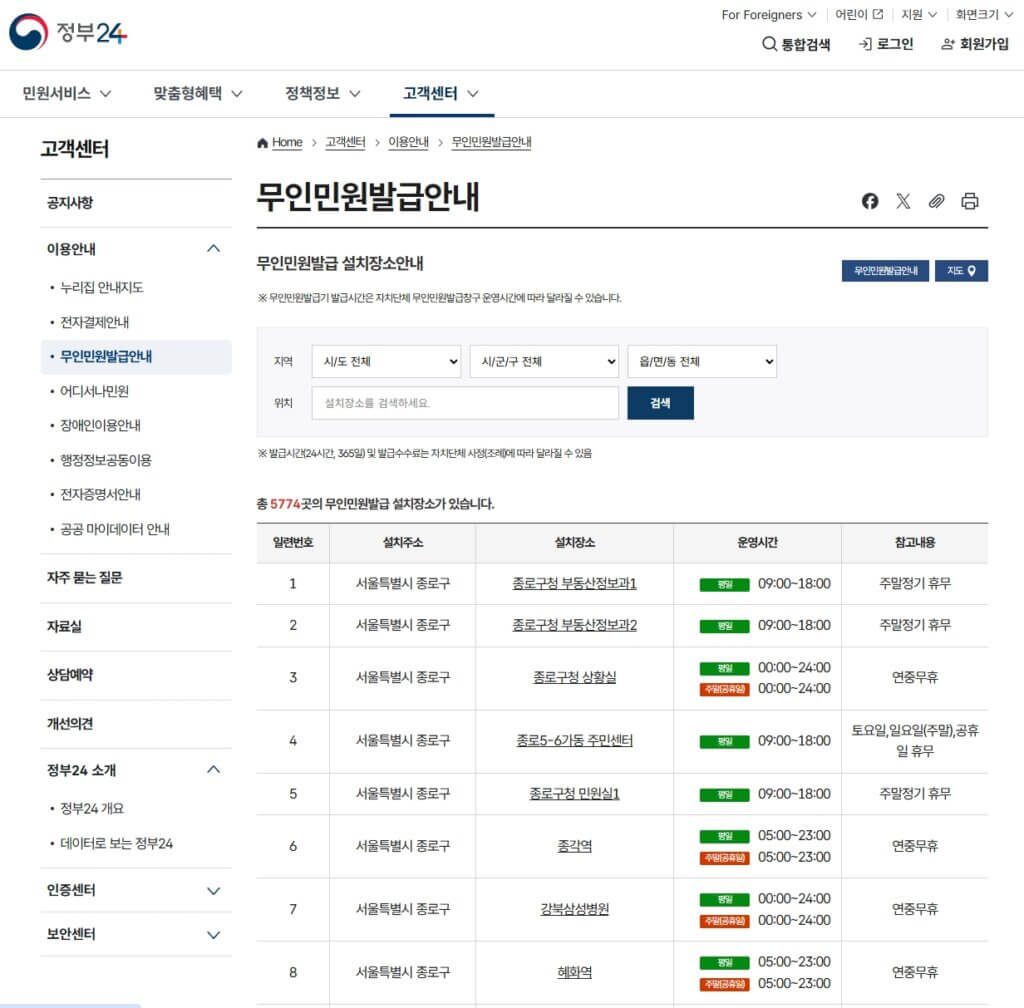Open 어디서나민원 sidebar item
This screenshot has height=1008, width=1024.
(95, 391)
